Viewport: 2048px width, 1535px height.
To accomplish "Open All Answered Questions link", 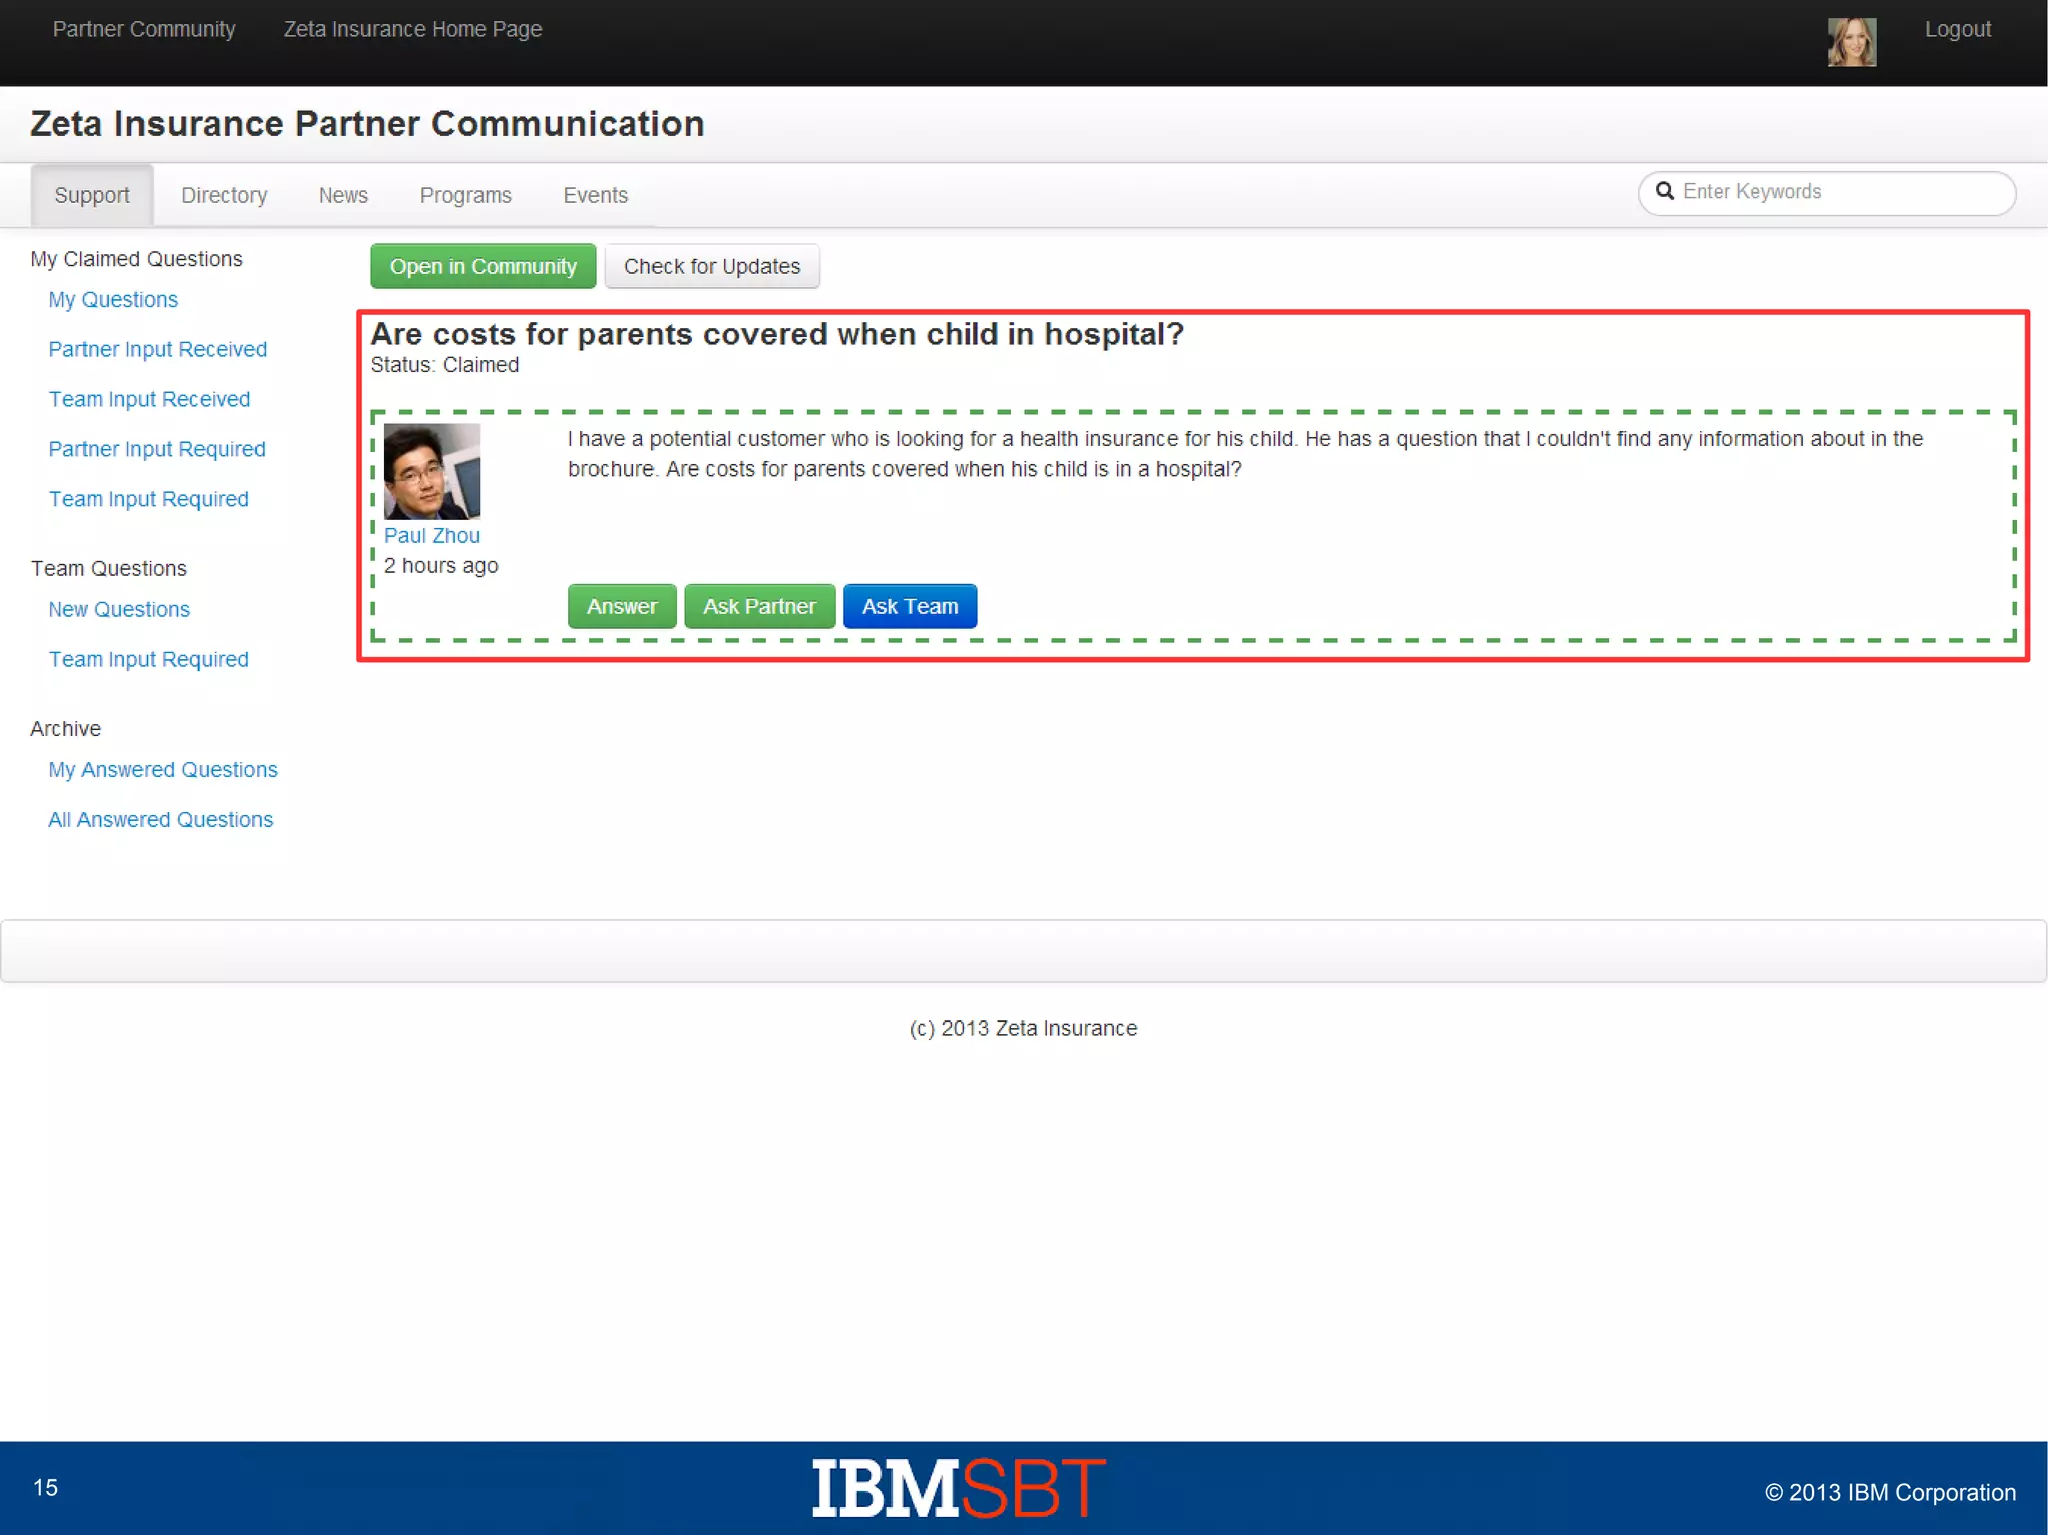I will point(161,819).
